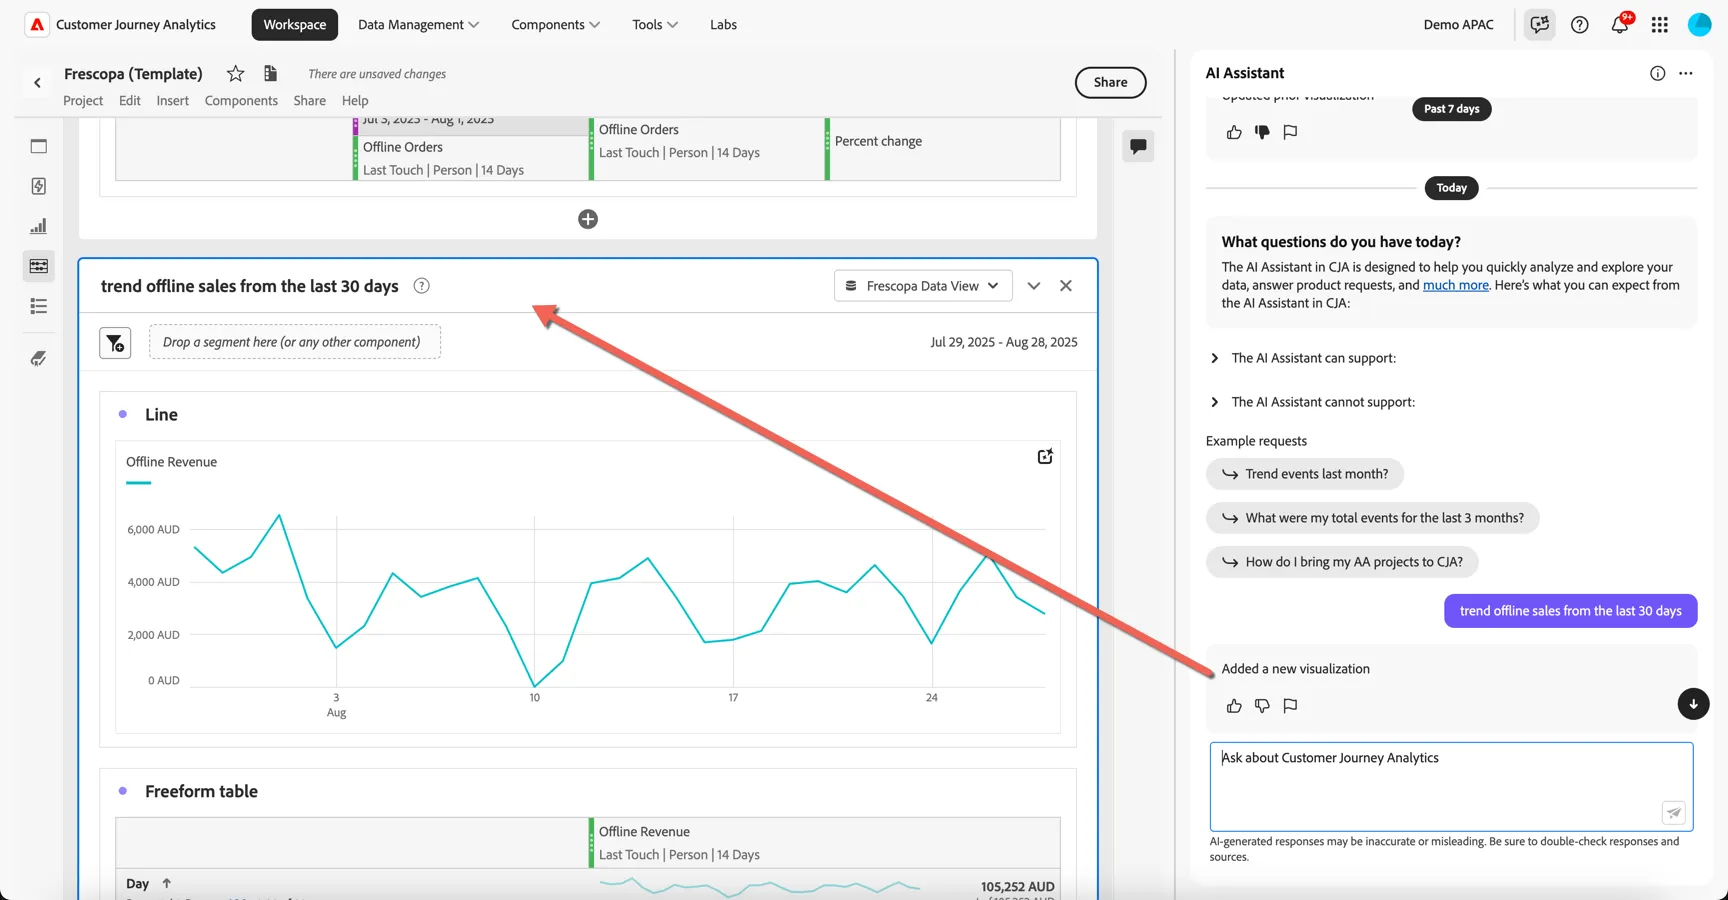
Task: Open the app switcher grid icon
Action: click(x=1660, y=24)
